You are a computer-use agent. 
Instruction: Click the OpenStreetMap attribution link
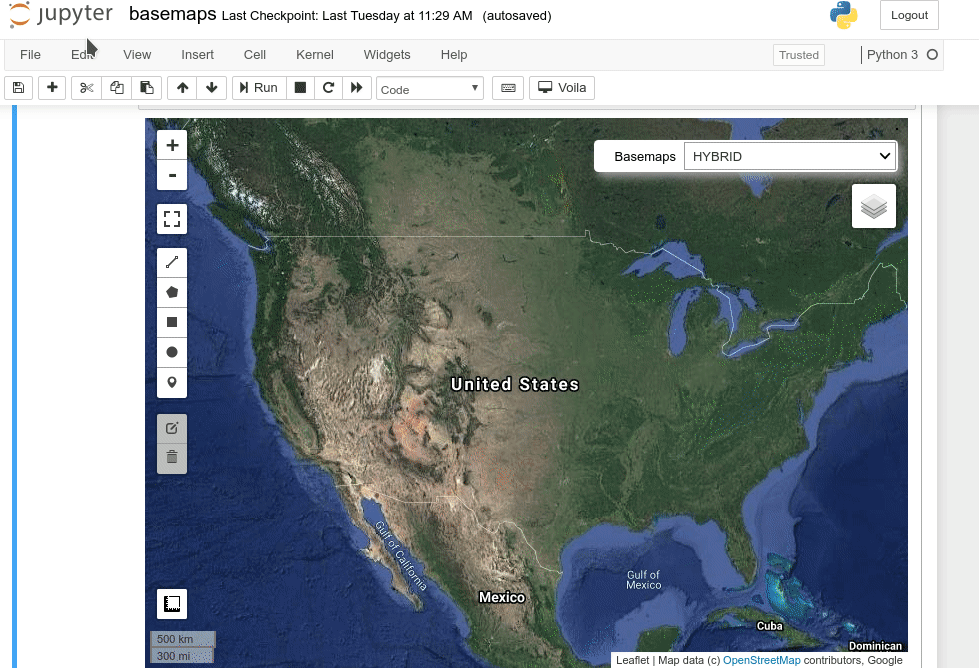[x=761, y=660]
